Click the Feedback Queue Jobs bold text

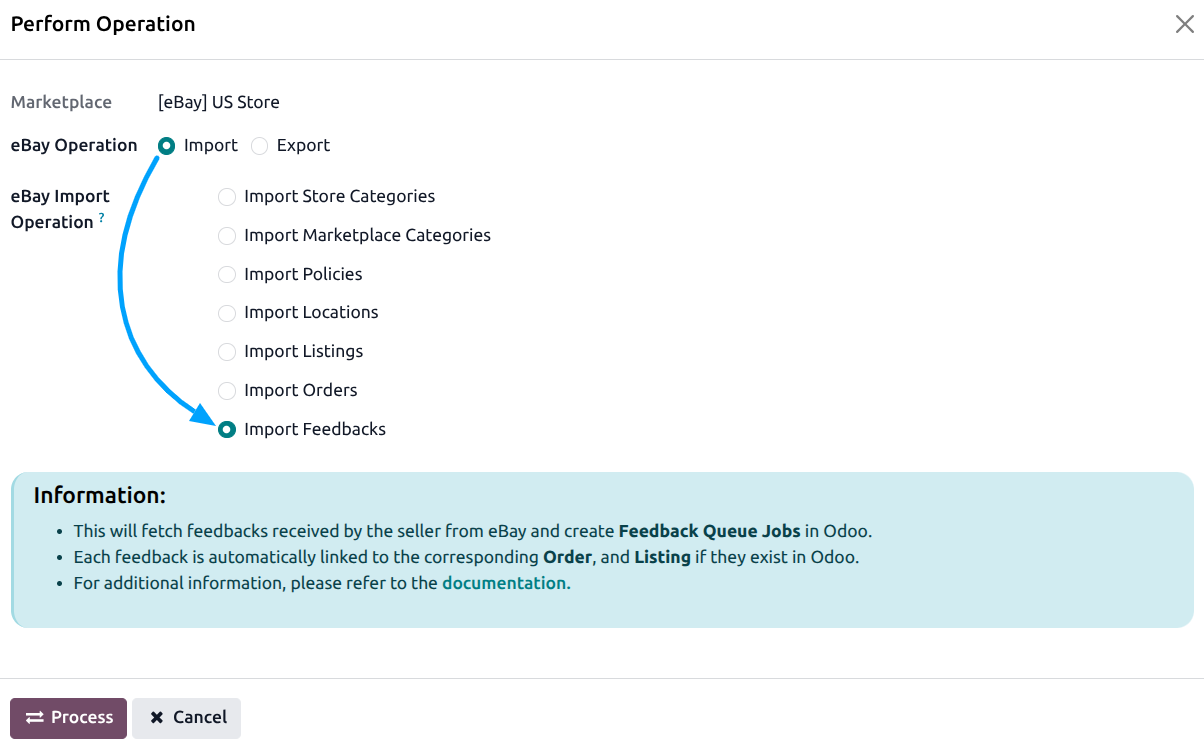[x=710, y=531]
